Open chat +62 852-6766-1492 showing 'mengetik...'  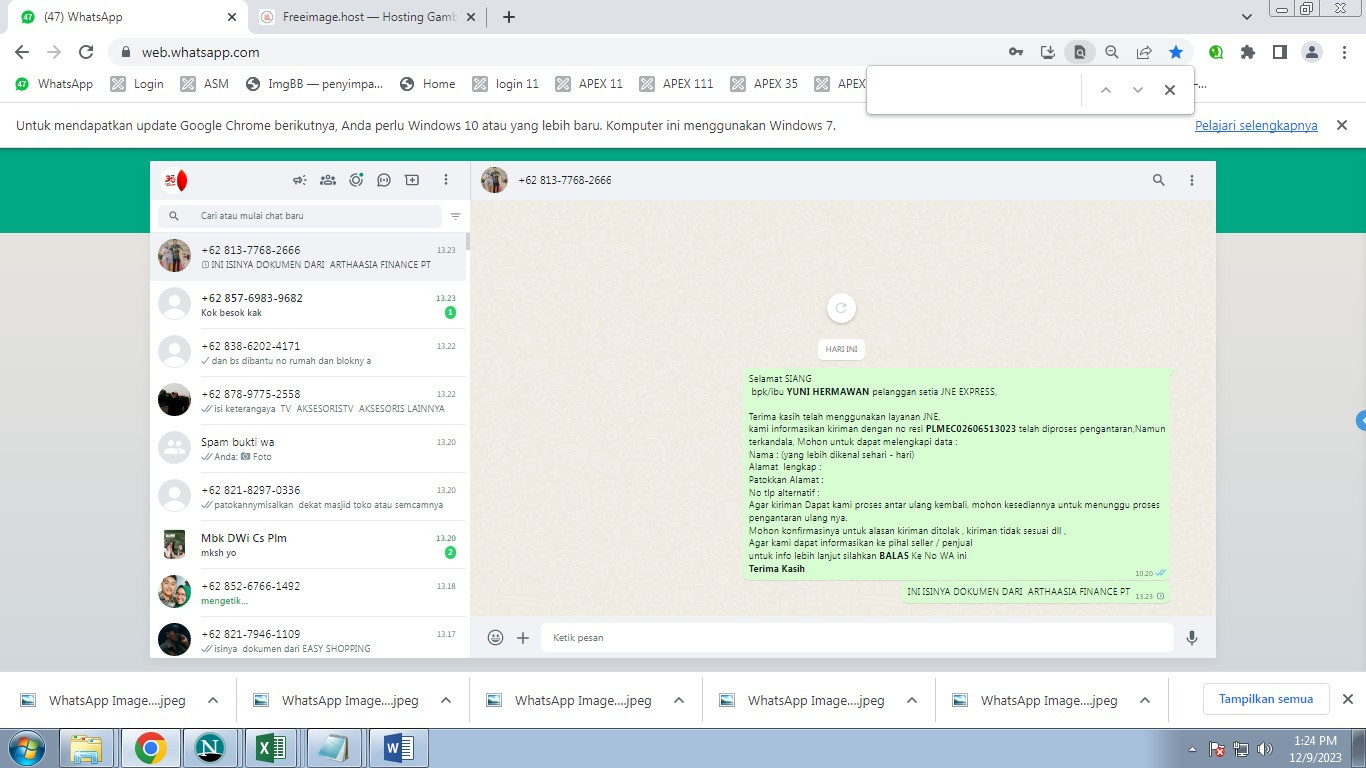pyautogui.click(x=308, y=593)
